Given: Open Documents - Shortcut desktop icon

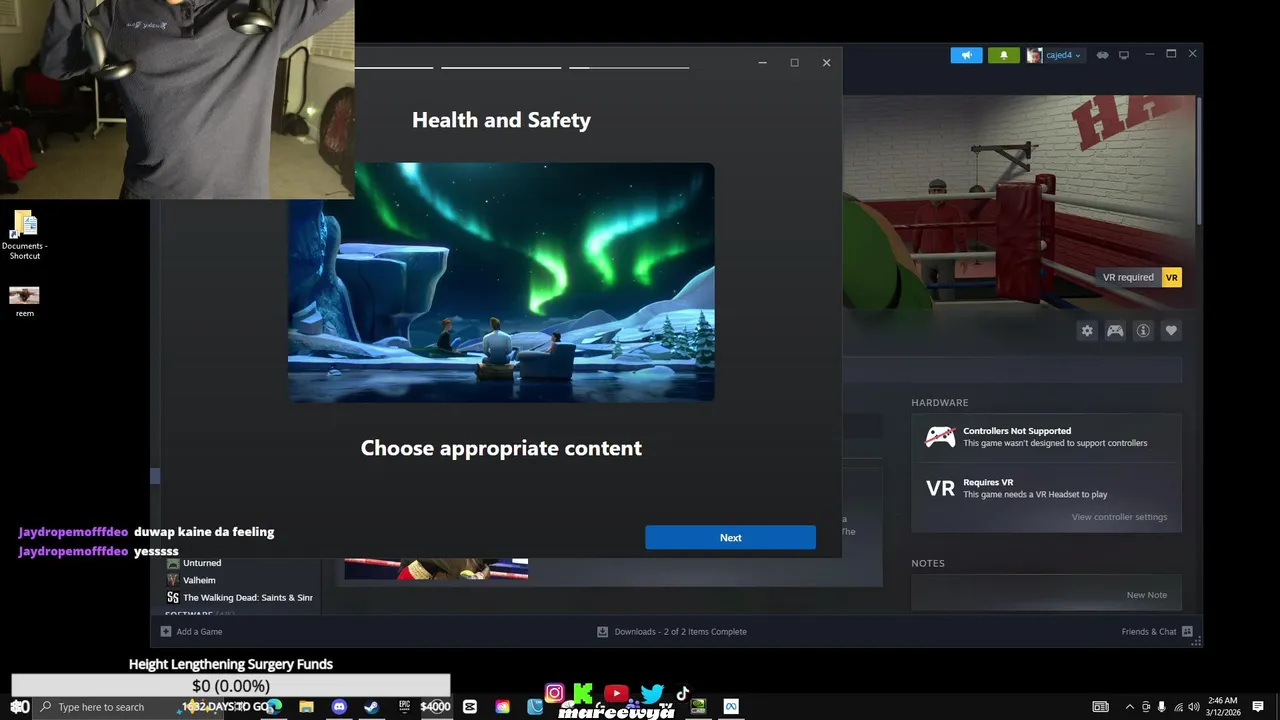Looking at the screenshot, I should (25, 235).
